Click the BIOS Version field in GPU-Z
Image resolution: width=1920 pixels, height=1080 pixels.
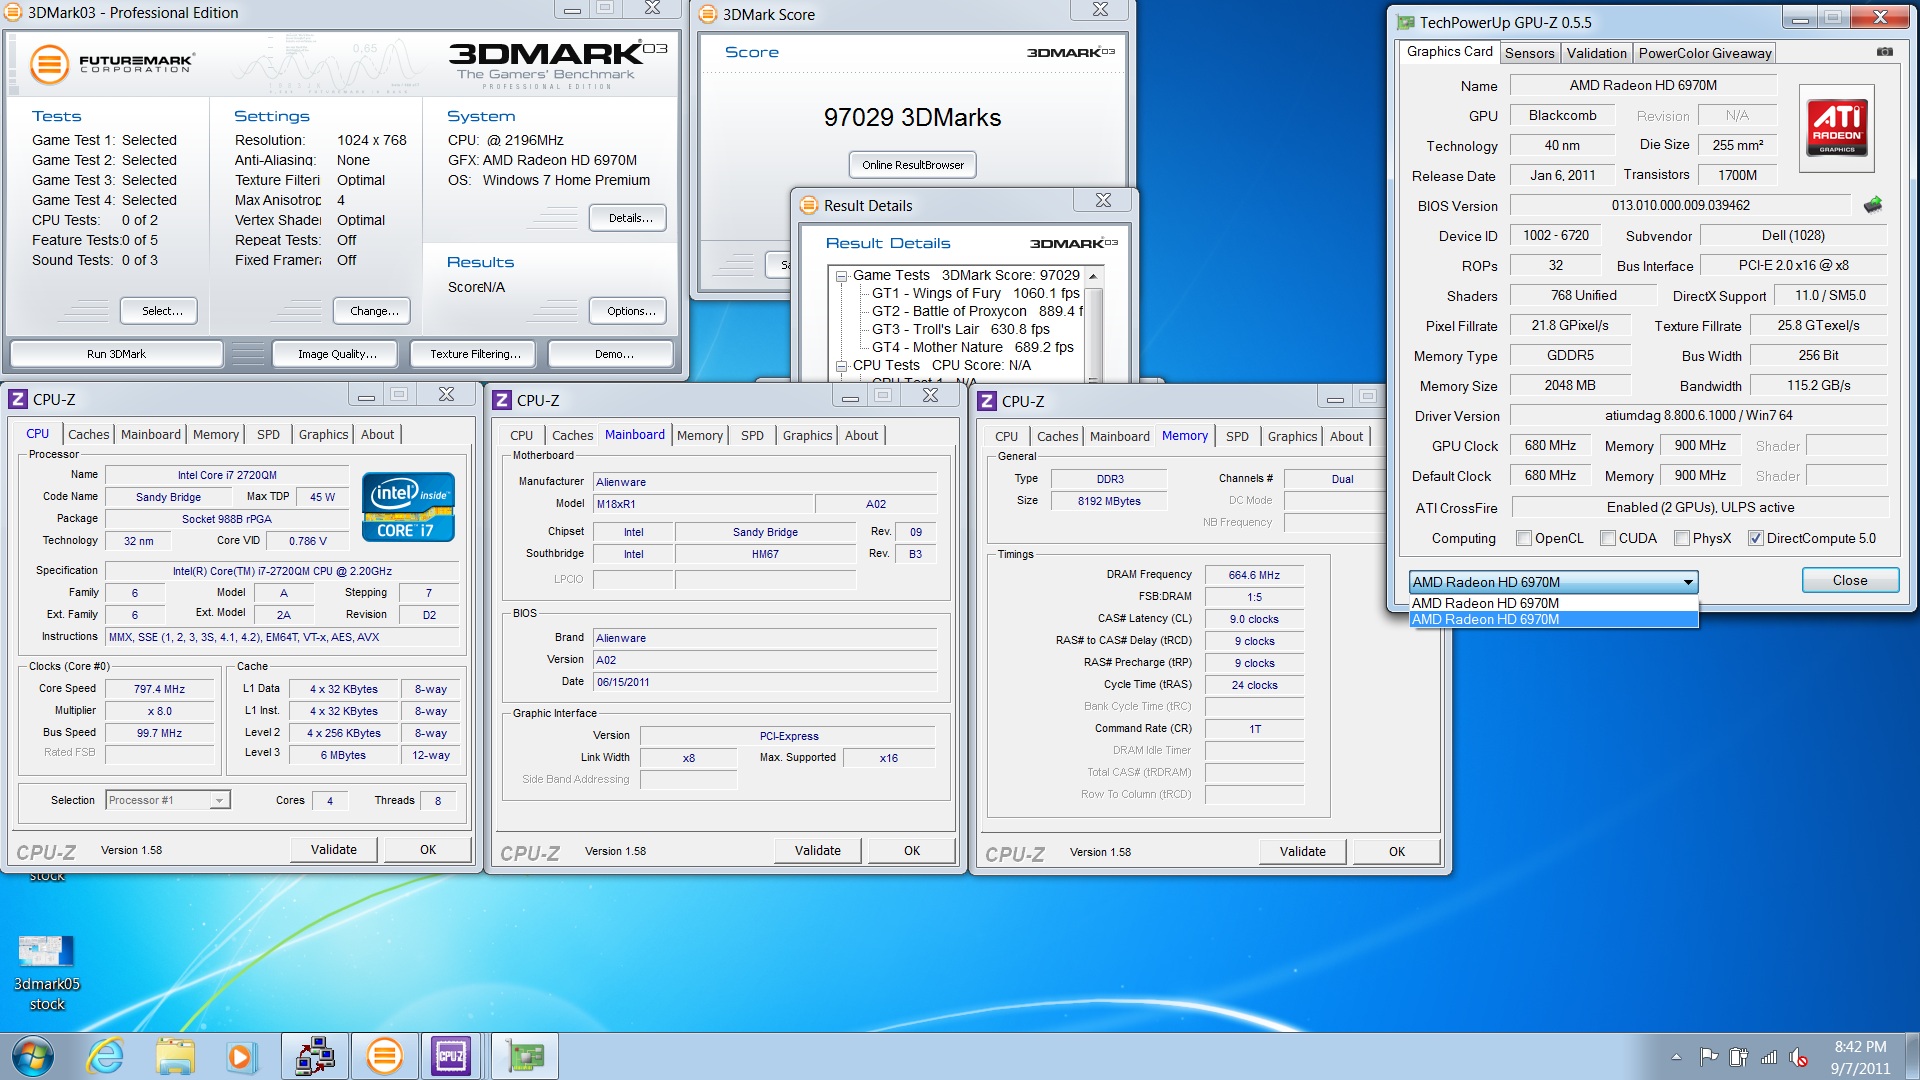tap(1680, 205)
